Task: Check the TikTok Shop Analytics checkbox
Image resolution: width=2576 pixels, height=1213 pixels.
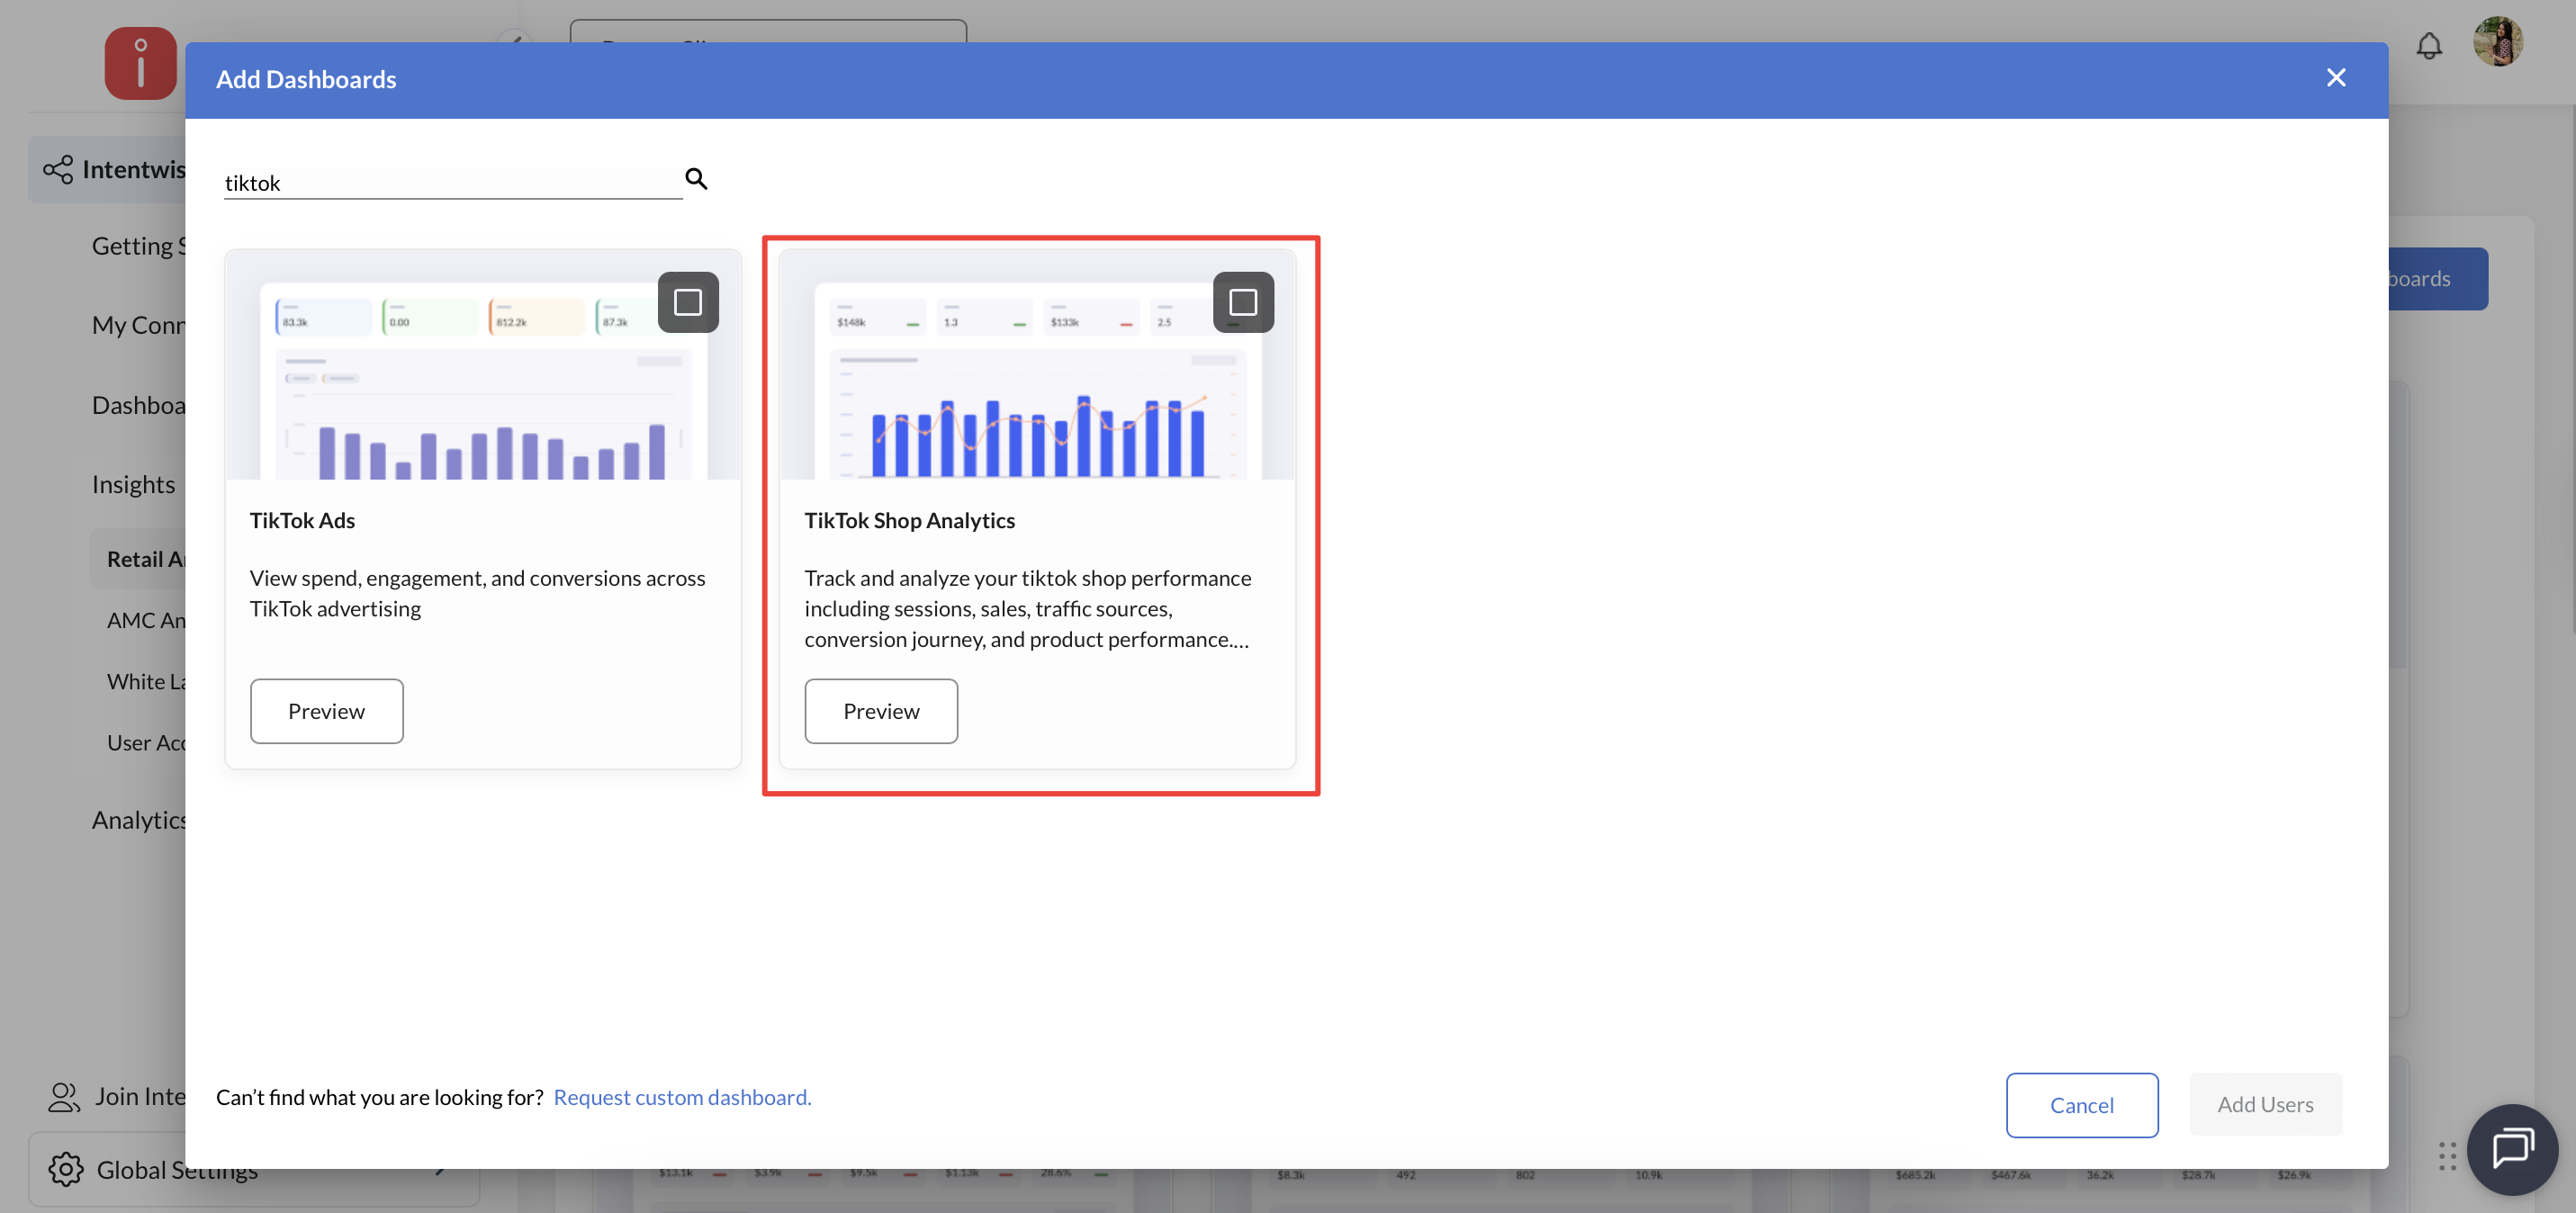Action: [1242, 302]
